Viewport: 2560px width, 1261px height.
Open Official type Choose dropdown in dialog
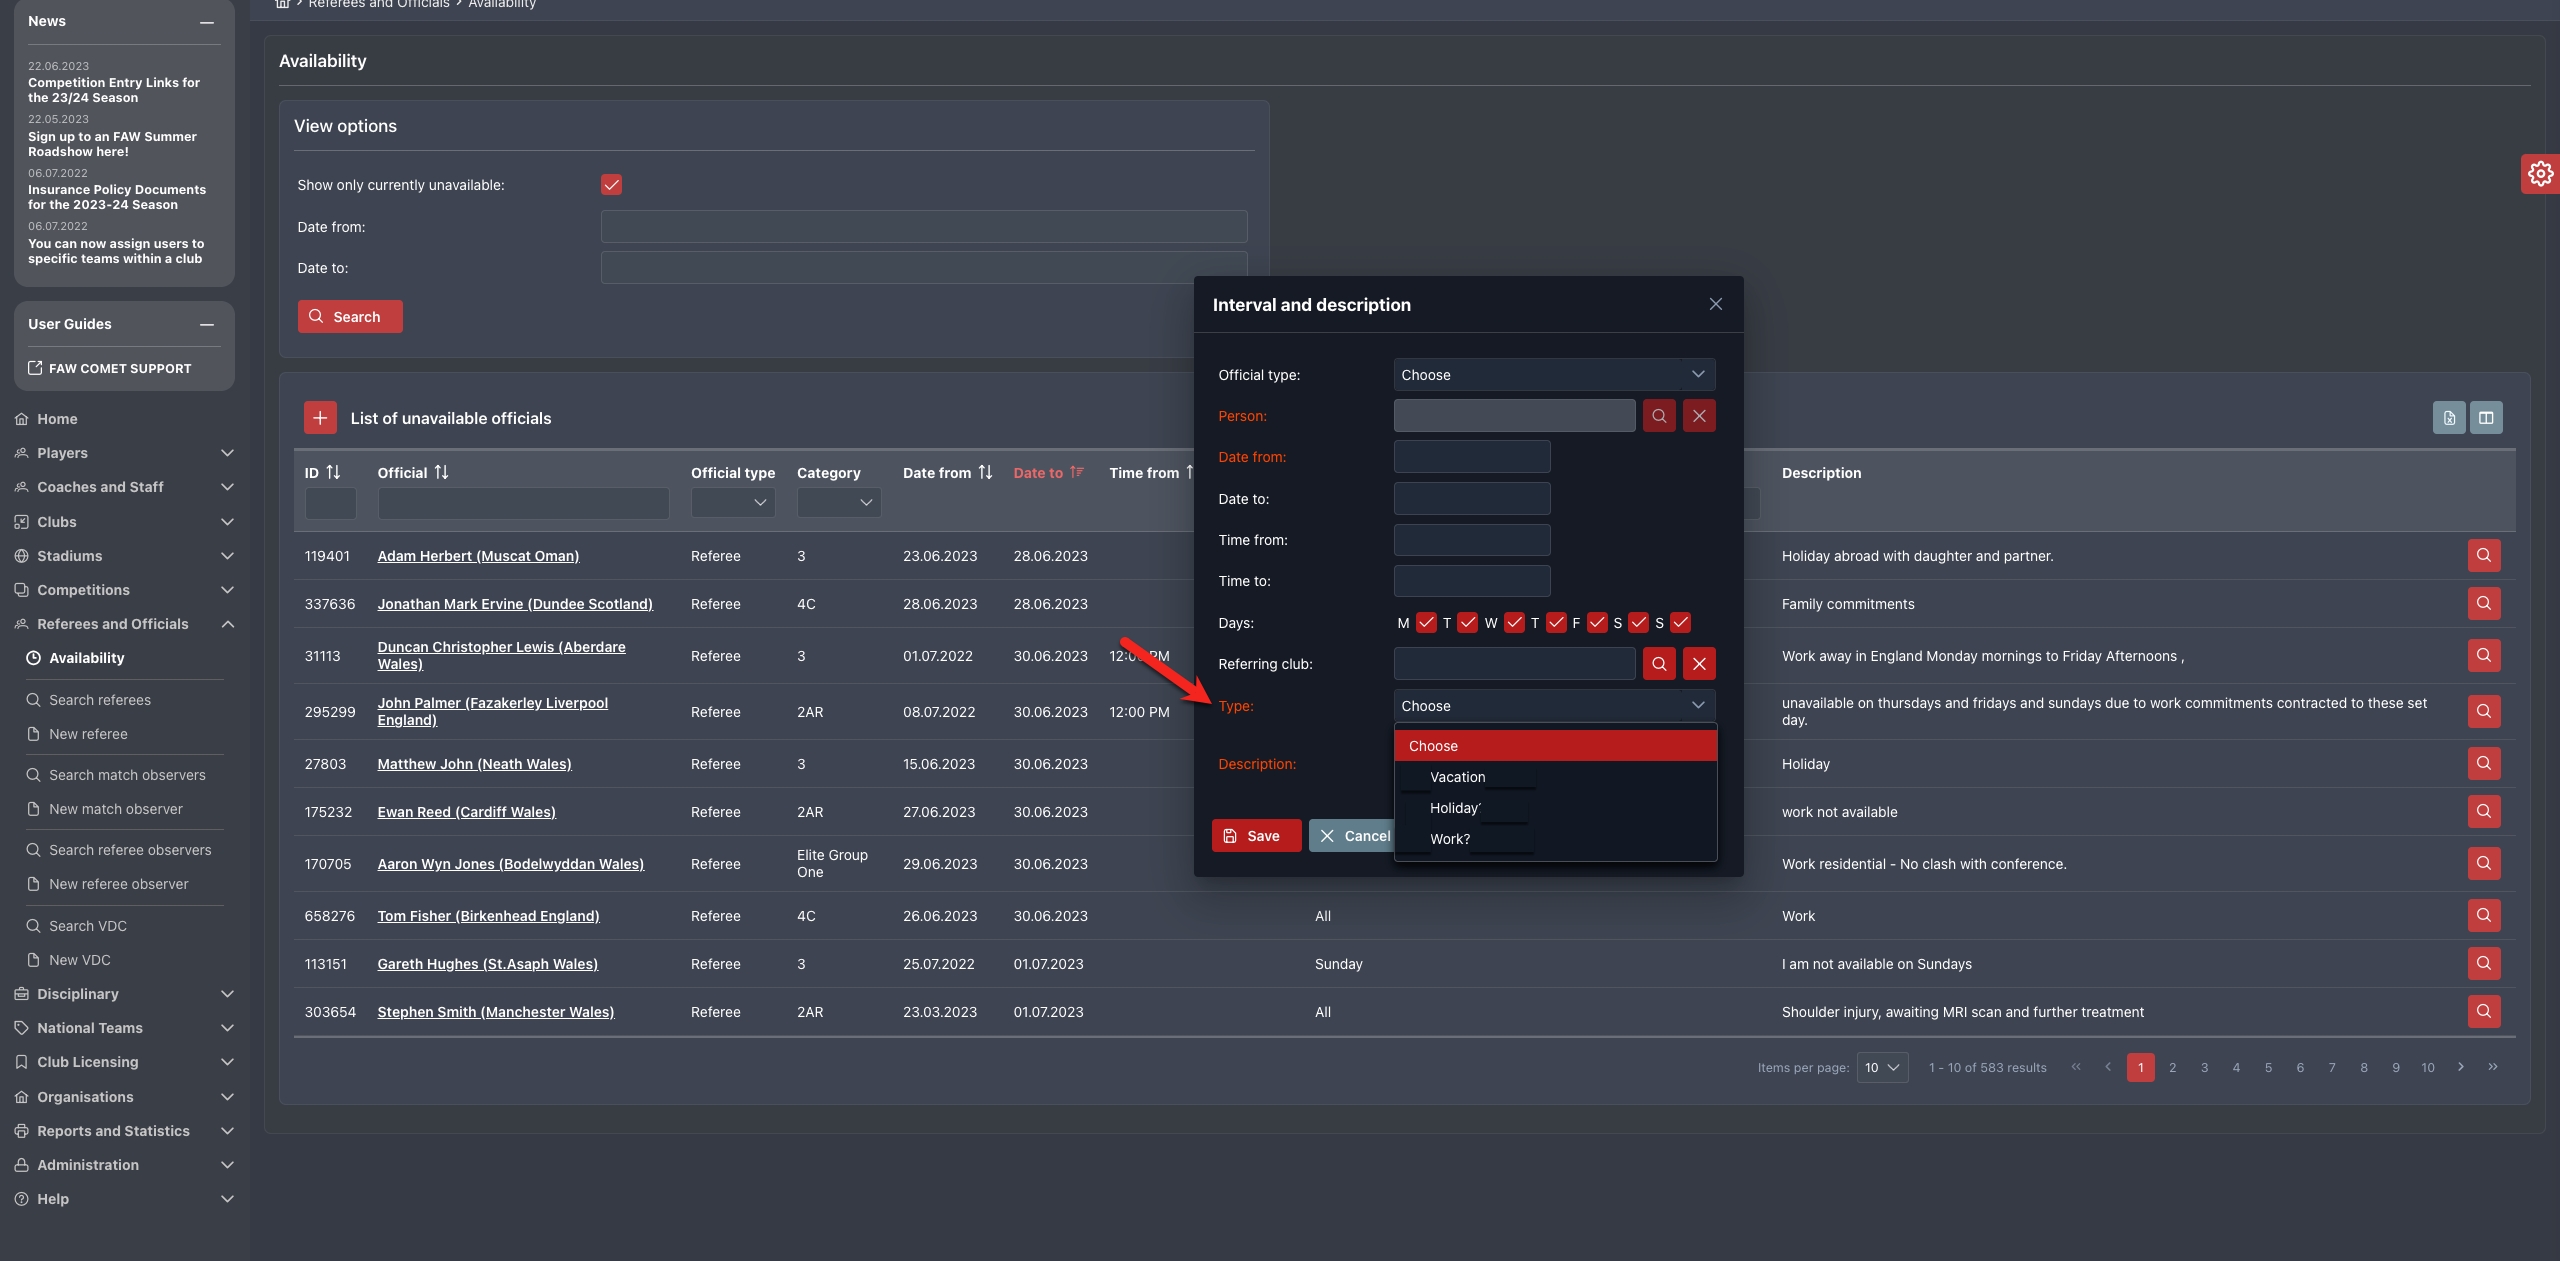[1554, 375]
